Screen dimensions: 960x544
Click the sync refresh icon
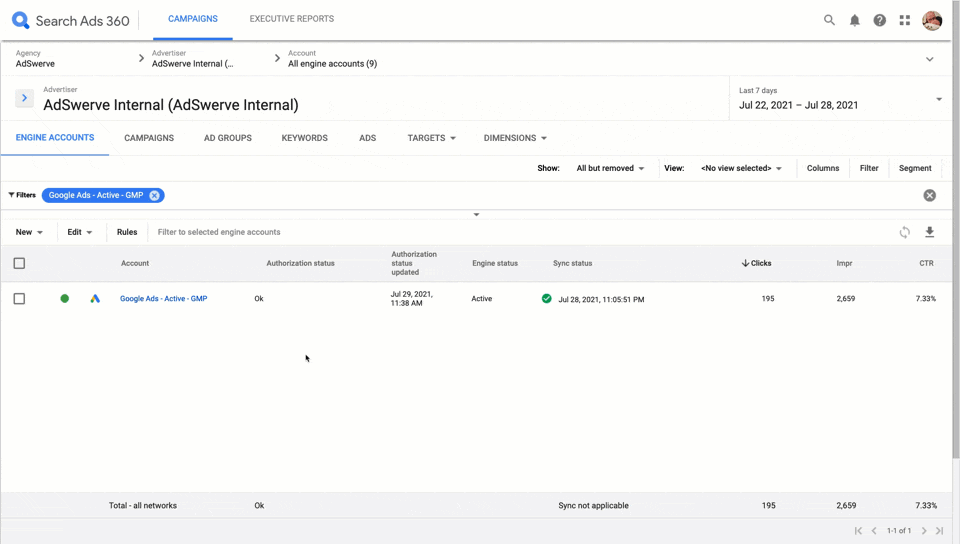[904, 232]
